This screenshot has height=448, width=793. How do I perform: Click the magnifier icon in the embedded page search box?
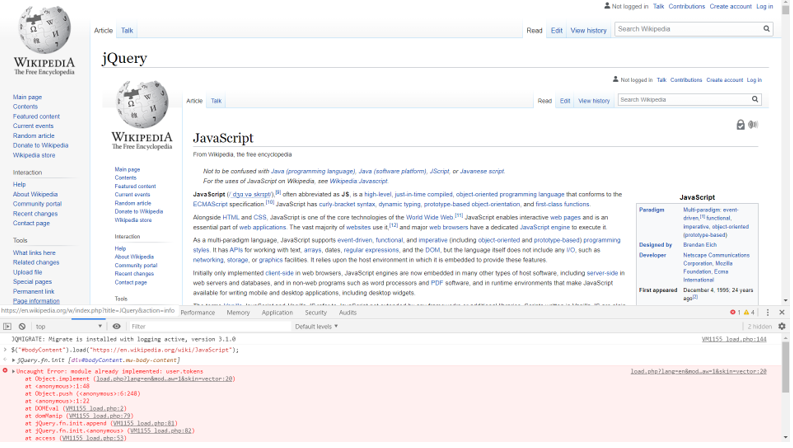pos(757,100)
